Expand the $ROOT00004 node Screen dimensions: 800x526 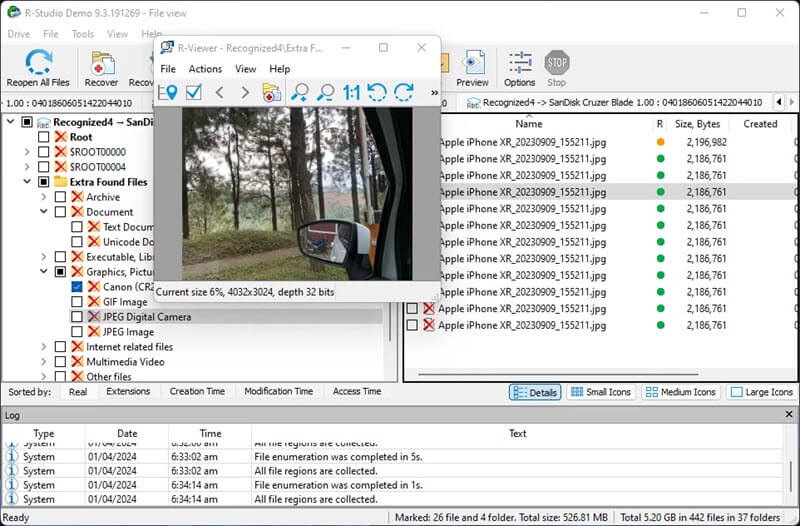tap(27, 167)
